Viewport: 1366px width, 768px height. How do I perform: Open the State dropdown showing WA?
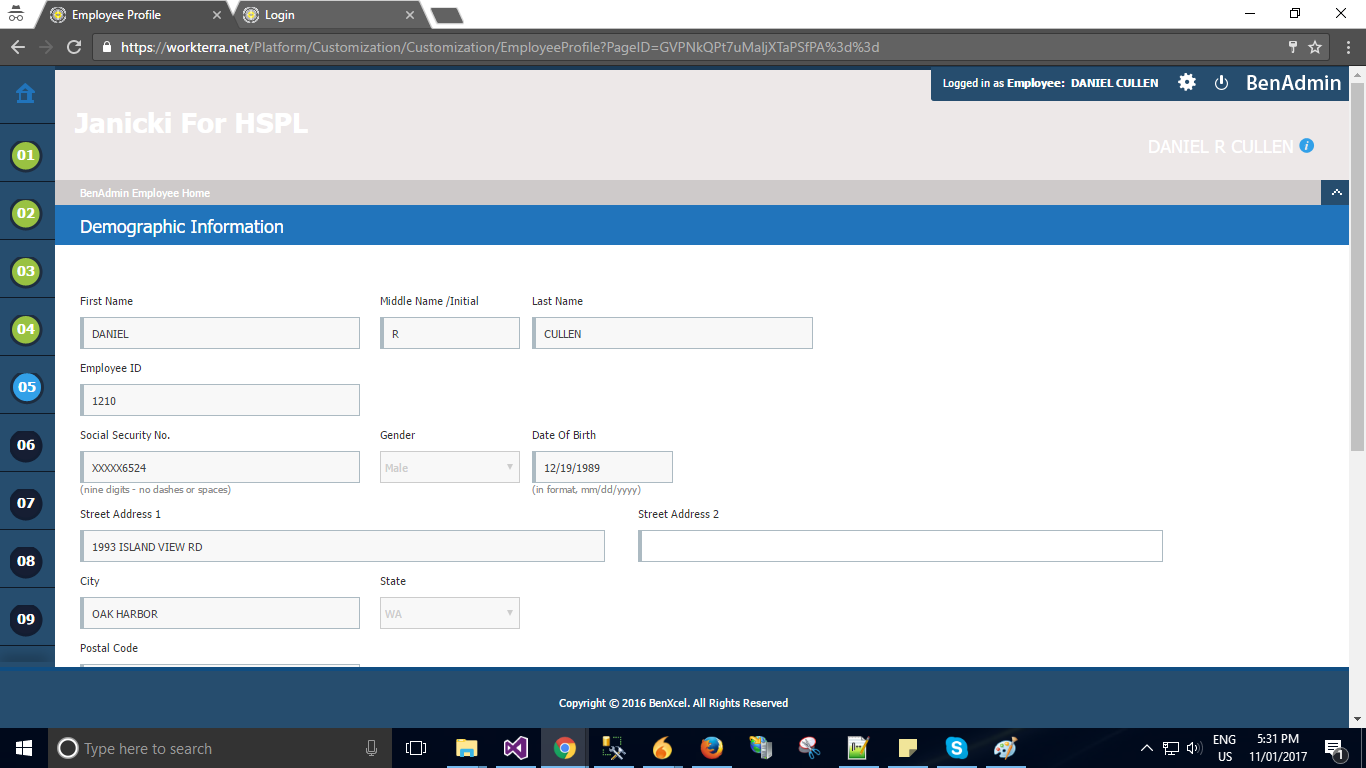449,613
